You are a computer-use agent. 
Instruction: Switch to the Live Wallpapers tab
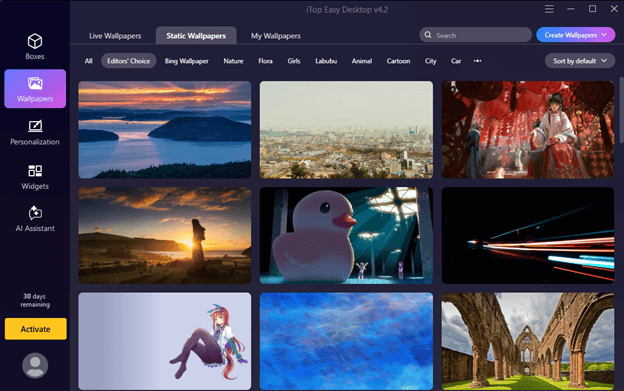(115, 36)
